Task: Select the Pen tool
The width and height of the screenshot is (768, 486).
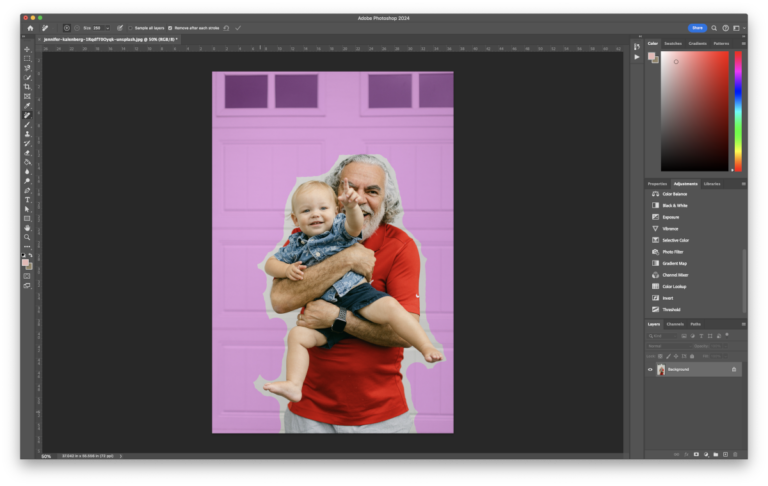Action: coord(27,191)
